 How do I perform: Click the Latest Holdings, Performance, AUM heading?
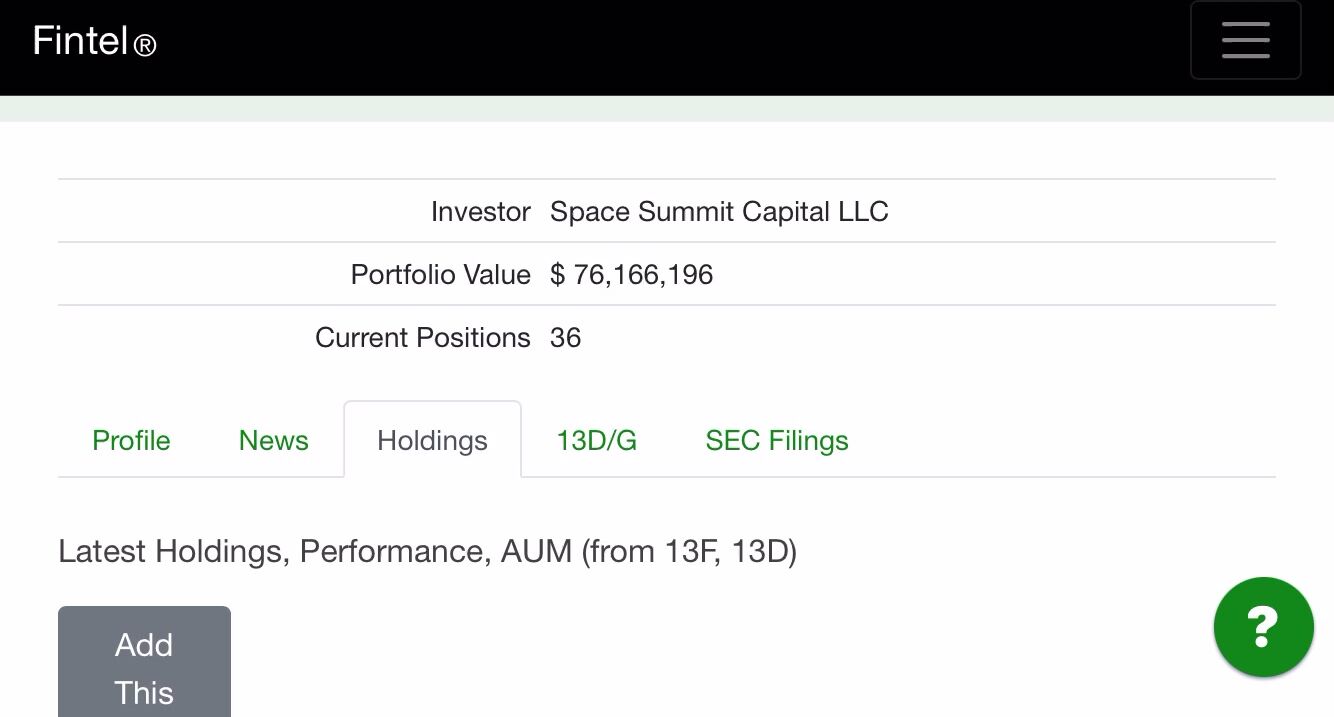[427, 551]
